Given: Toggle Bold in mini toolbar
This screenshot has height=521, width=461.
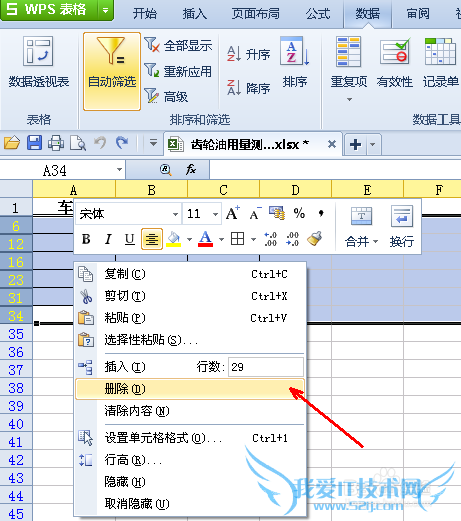Looking at the screenshot, I should pyautogui.click(x=86, y=239).
